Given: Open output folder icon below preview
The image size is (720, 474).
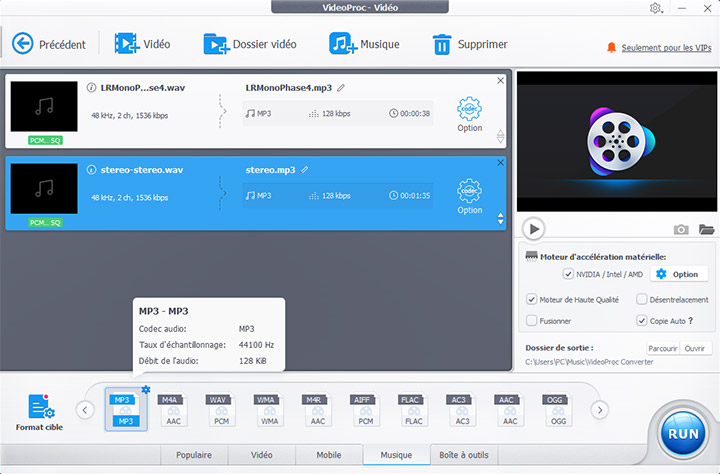Looking at the screenshot, I should (x=706, y=229).
